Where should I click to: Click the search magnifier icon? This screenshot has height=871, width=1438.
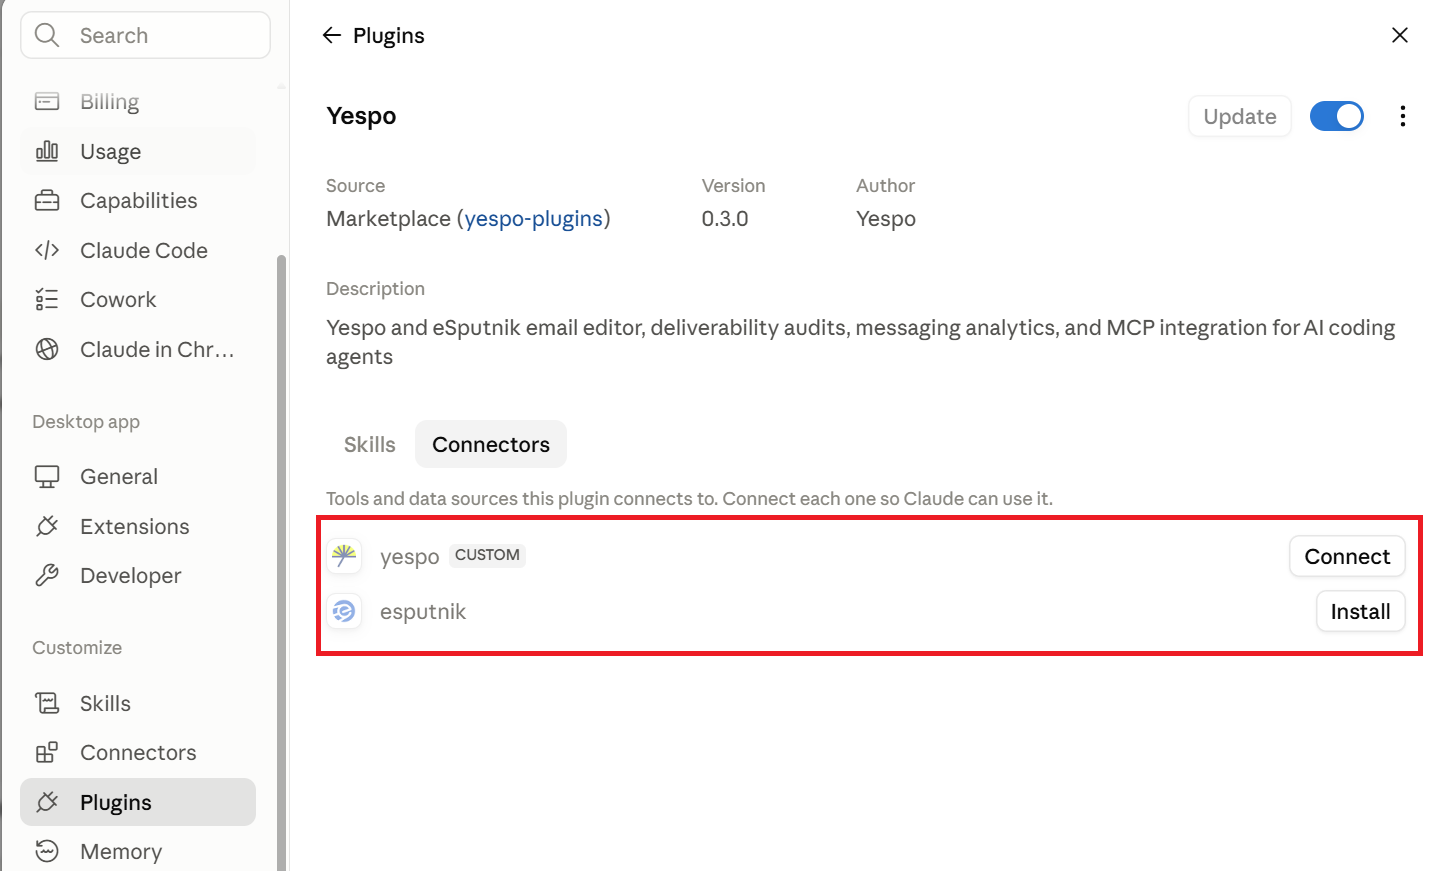pos(47,36)
